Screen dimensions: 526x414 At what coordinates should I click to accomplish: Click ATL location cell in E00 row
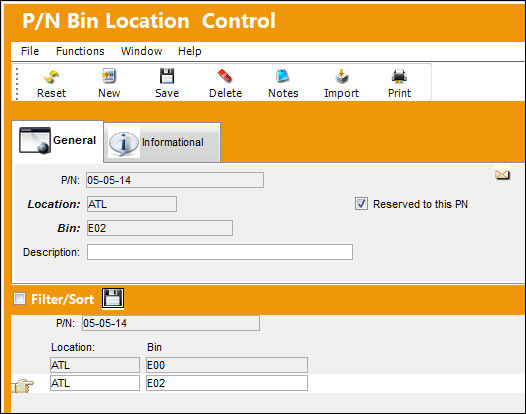(x=95, y=365)
